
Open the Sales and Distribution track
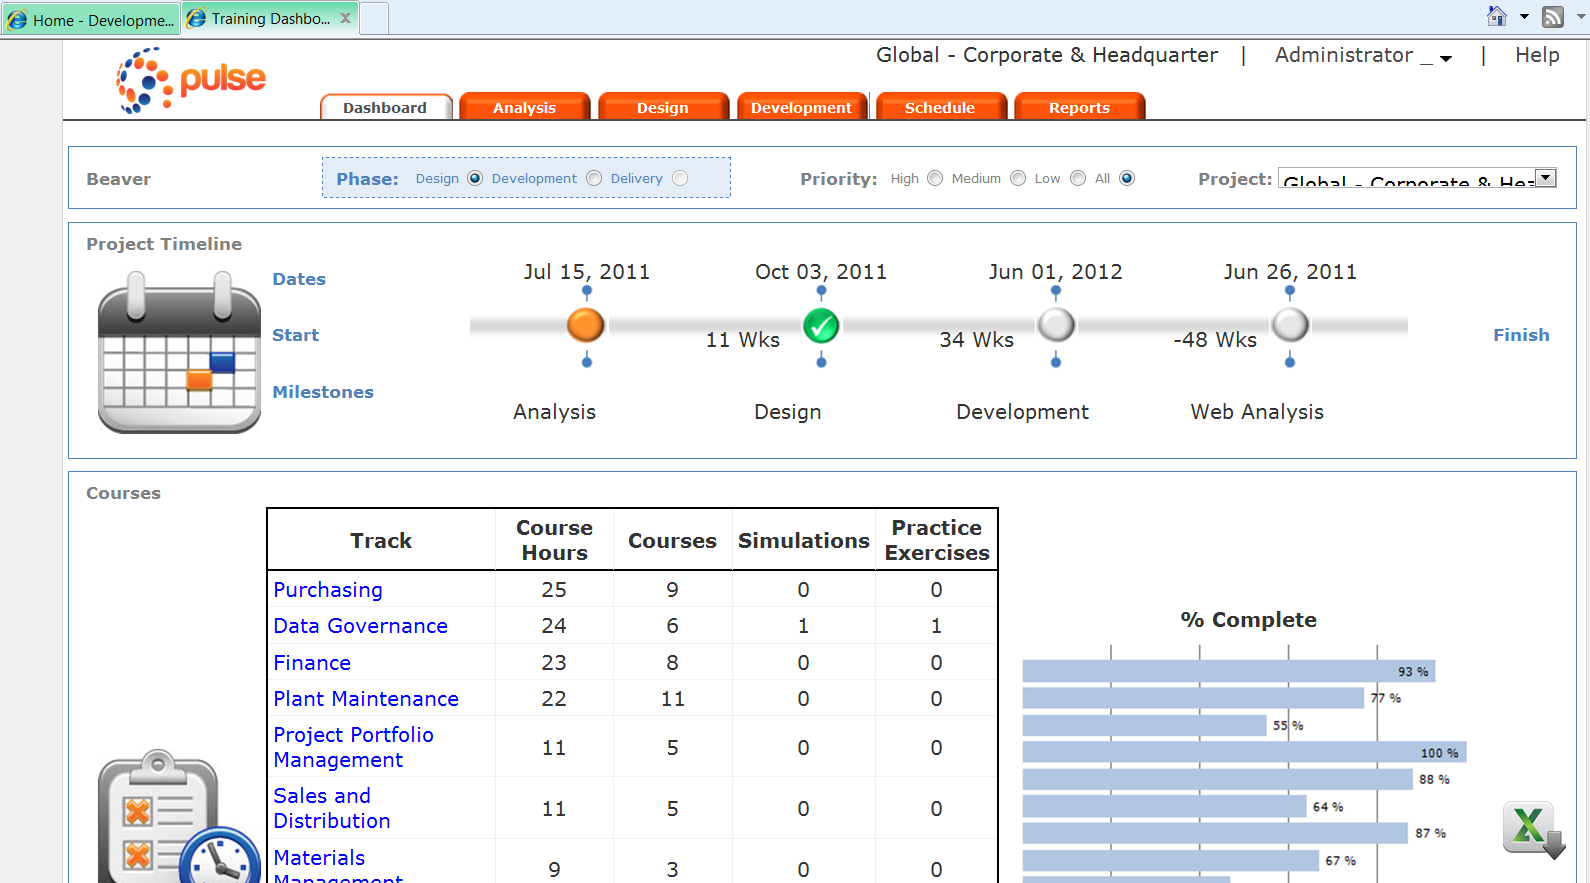click(332, 808)
